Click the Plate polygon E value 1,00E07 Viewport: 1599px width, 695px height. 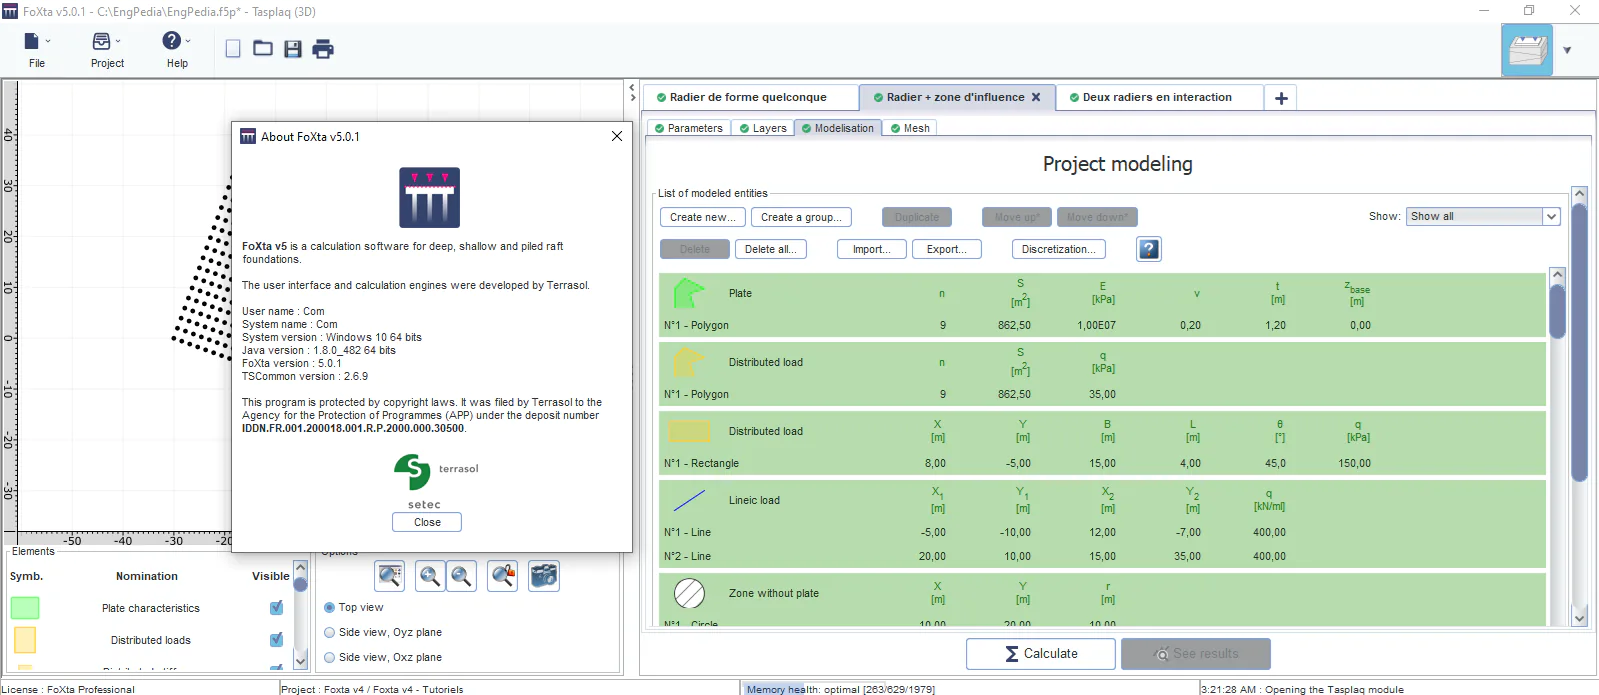click(1096, 325)
